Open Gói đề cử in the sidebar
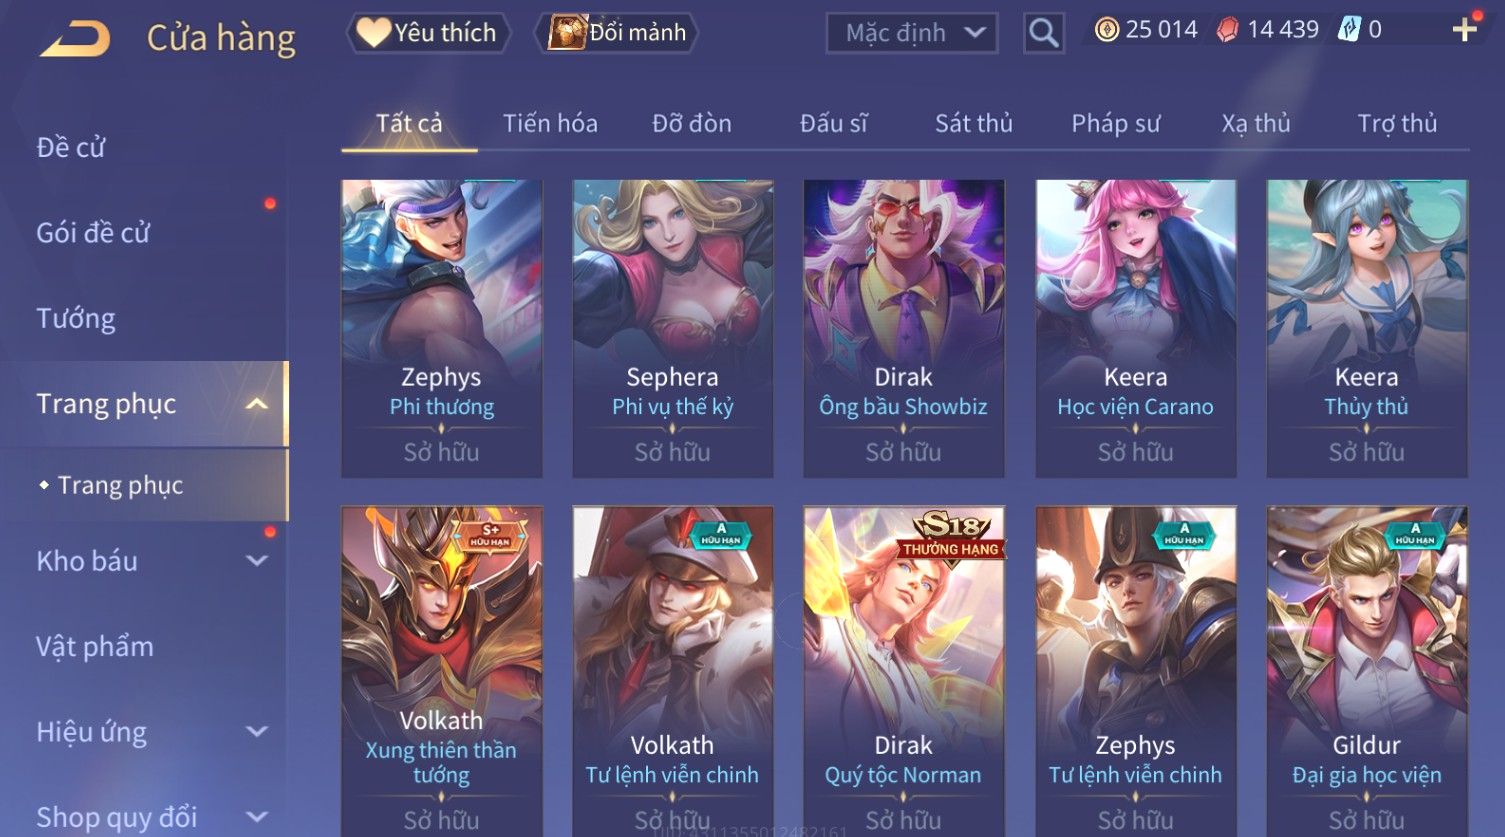This screenshot has height=837, width=1505. click(x=93, y=233)
